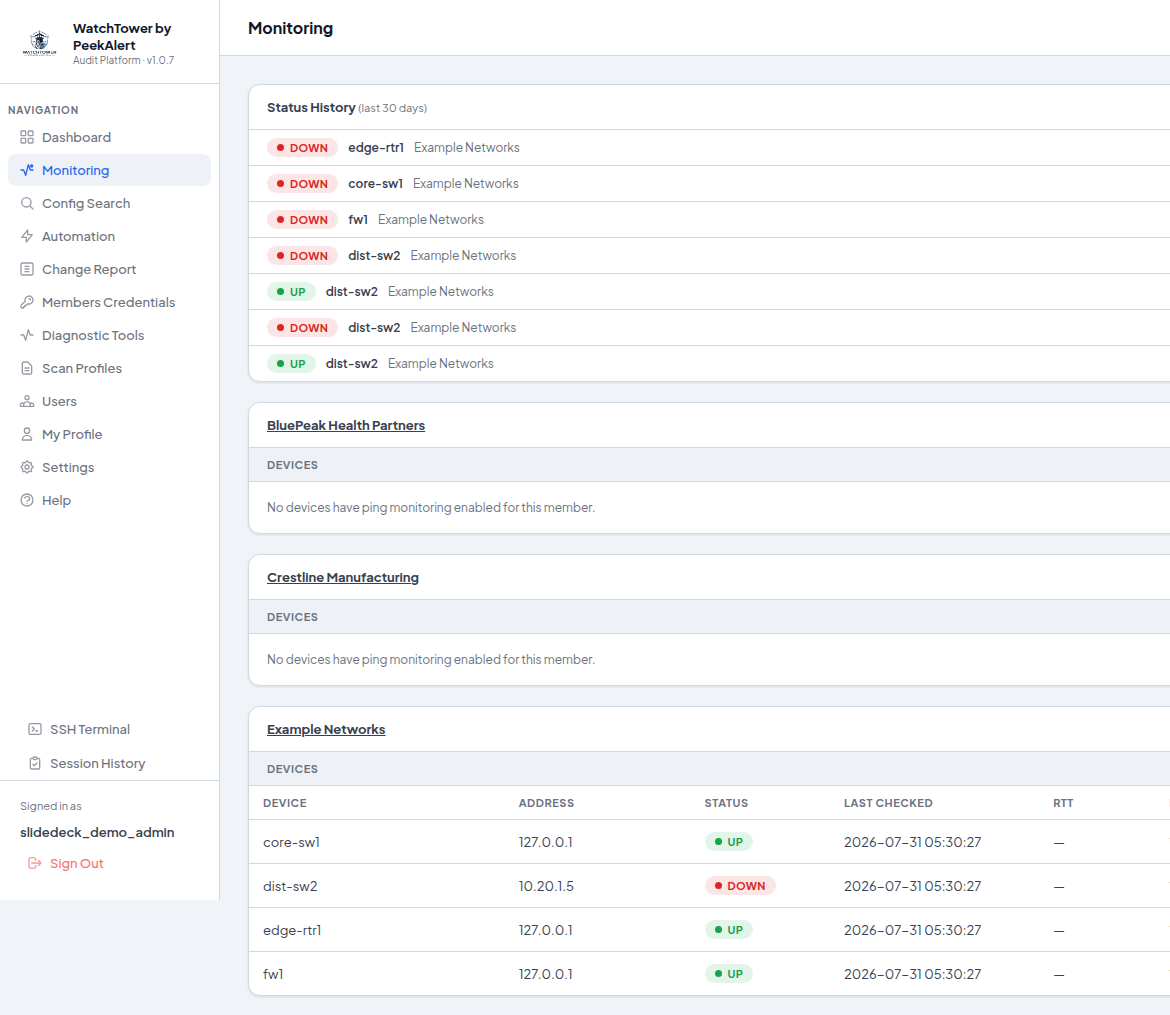Click the WatchTower logo icon
1170x1015 pixels.
(40, 43)
